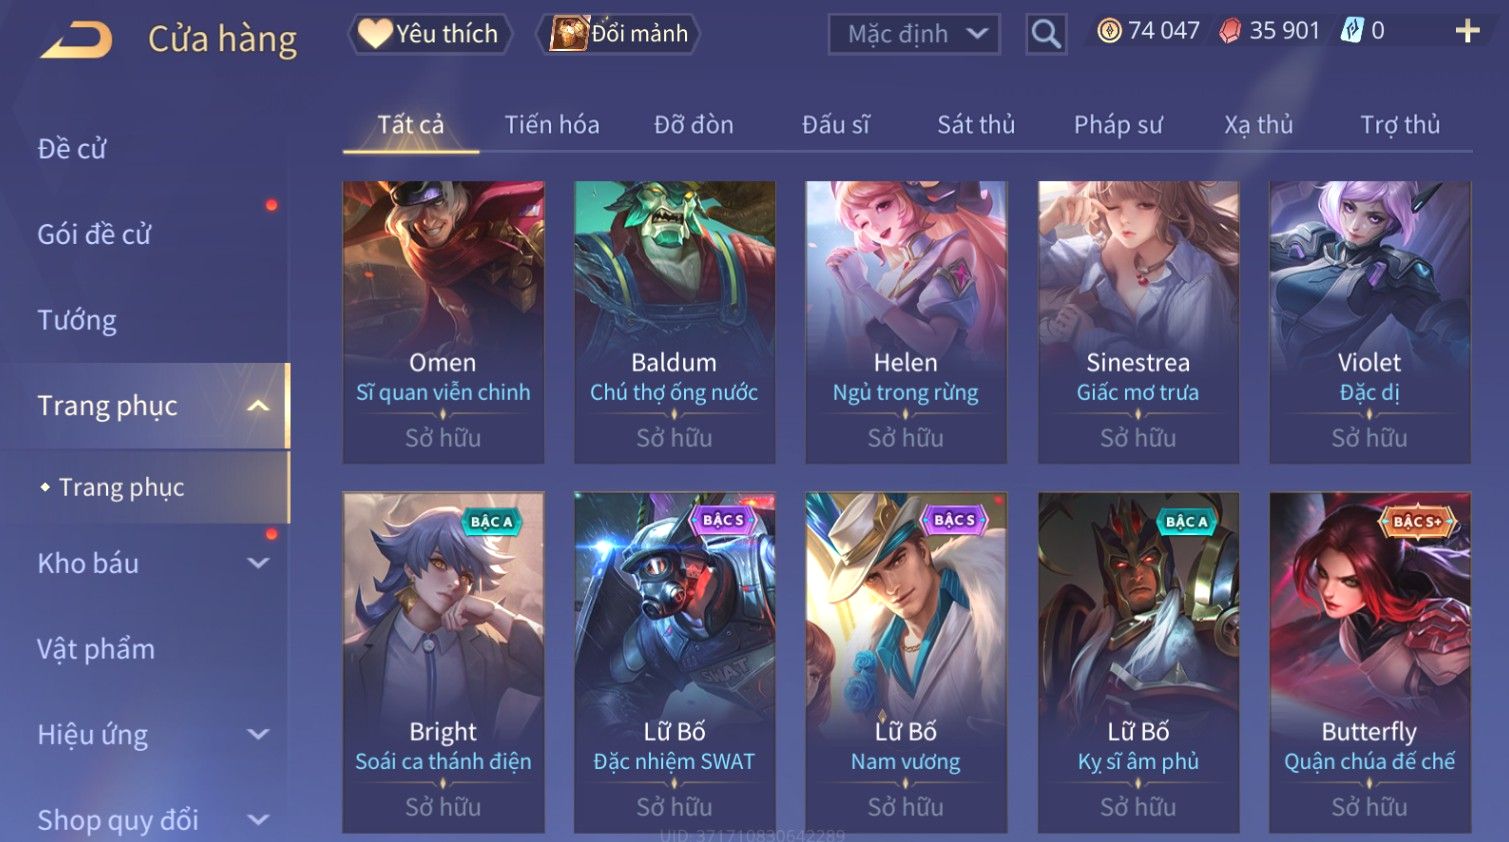Select the Omen Sĩ quan viễn chinh skin
Image resolution: width=1509 pixels, height=842 pixels.
(443, 322)
